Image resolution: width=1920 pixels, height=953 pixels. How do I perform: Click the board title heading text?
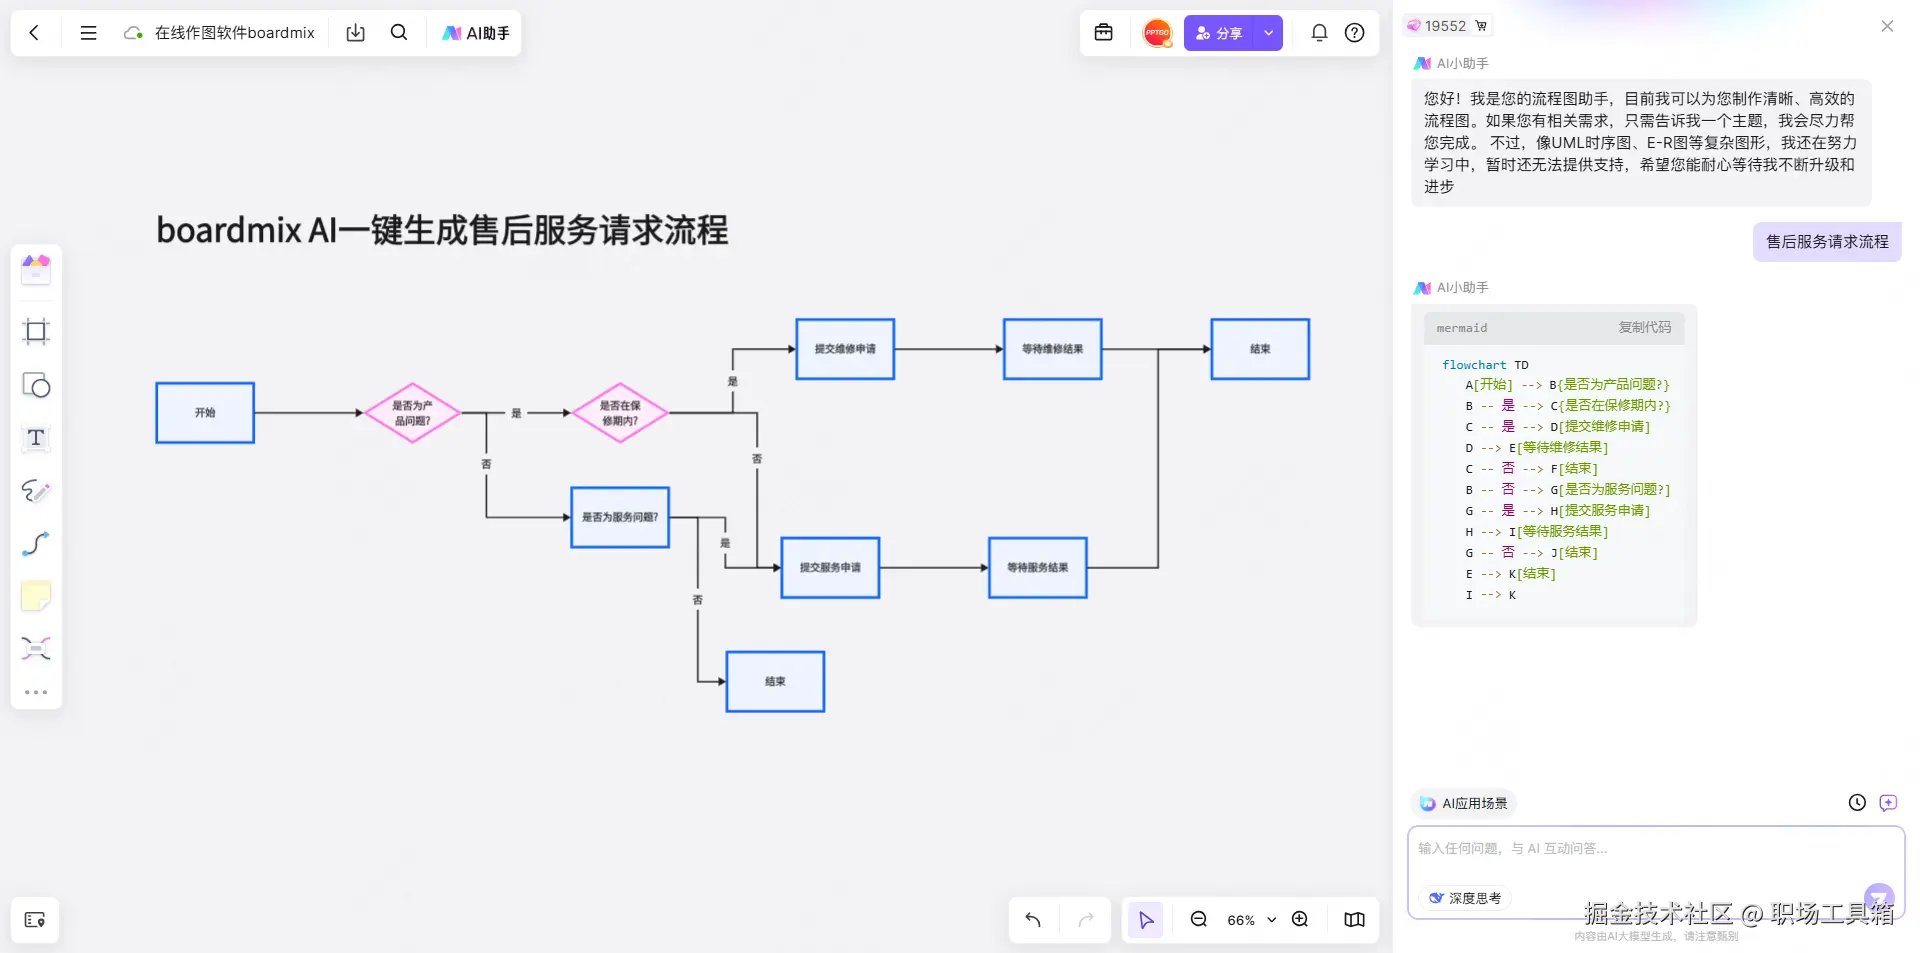(442, 231)
